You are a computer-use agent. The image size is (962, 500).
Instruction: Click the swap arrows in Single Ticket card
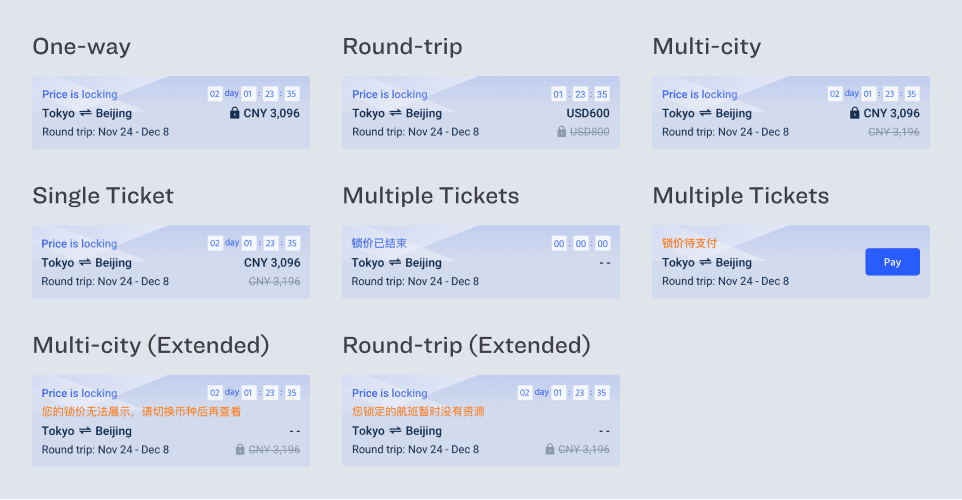point(86,263)
